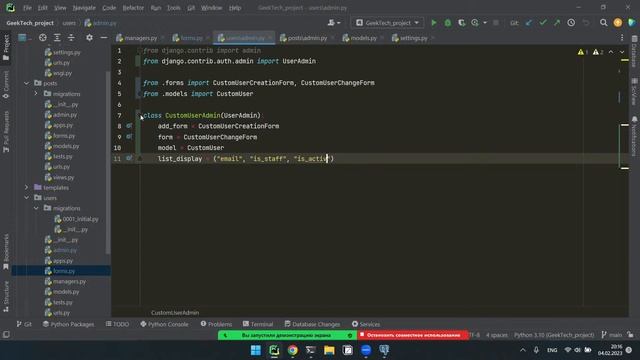The height and width of the screenshot is (360, 640).
Task: Start debugging with the bug icon
Action: coord(448,23)
